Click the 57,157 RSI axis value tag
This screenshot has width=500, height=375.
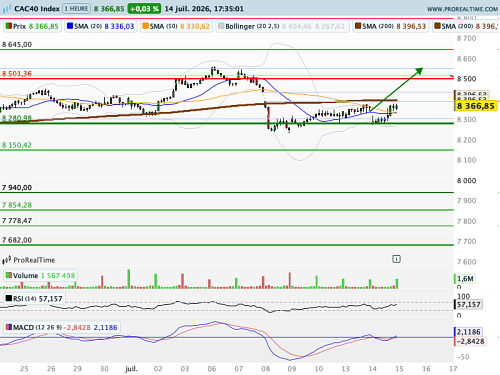[x=468, y=305]
